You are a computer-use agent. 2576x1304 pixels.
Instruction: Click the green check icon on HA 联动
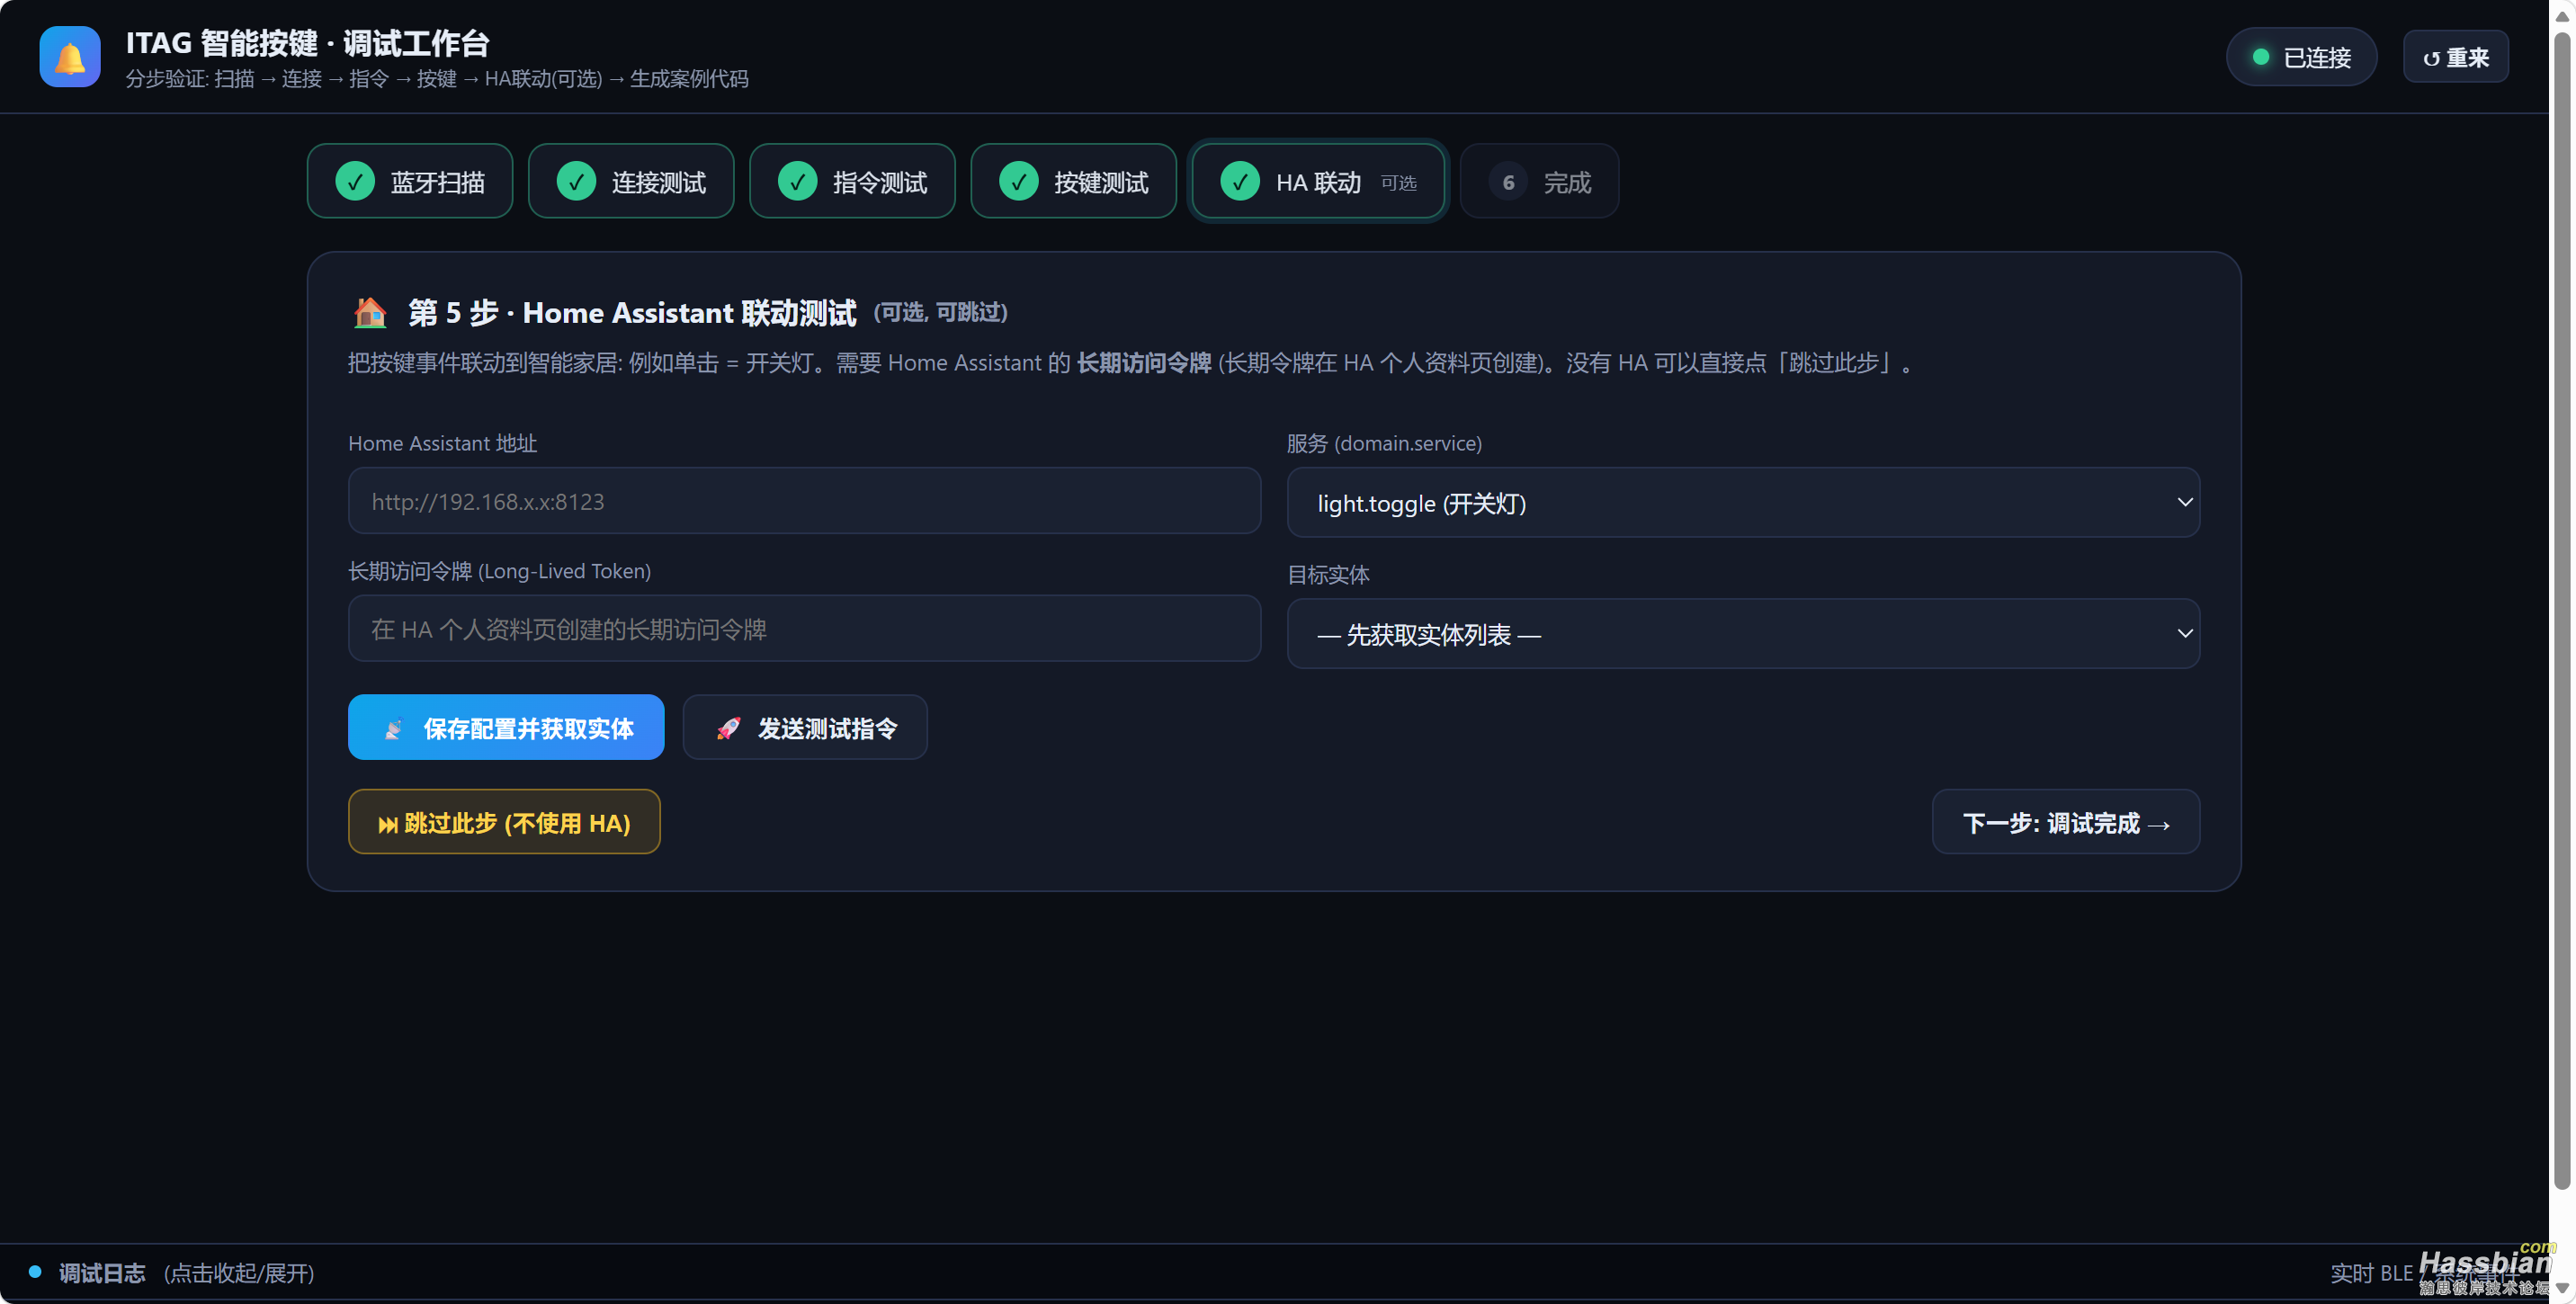[x=1240, y=182]
